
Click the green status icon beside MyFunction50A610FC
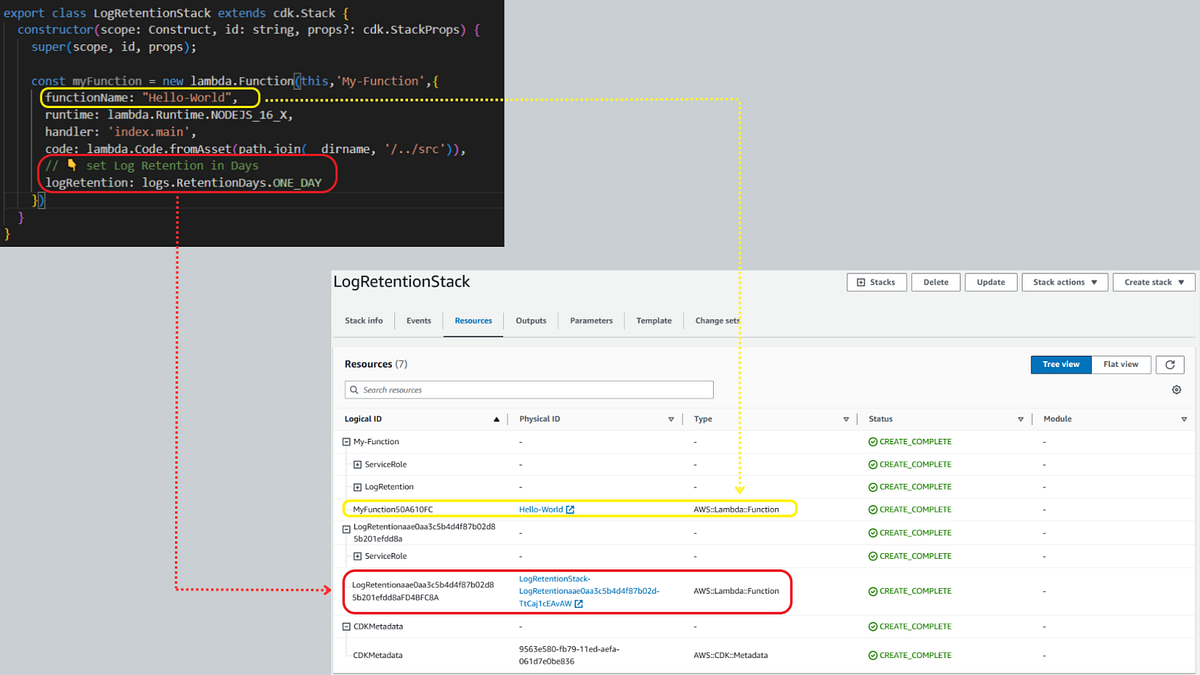point(872,510)
